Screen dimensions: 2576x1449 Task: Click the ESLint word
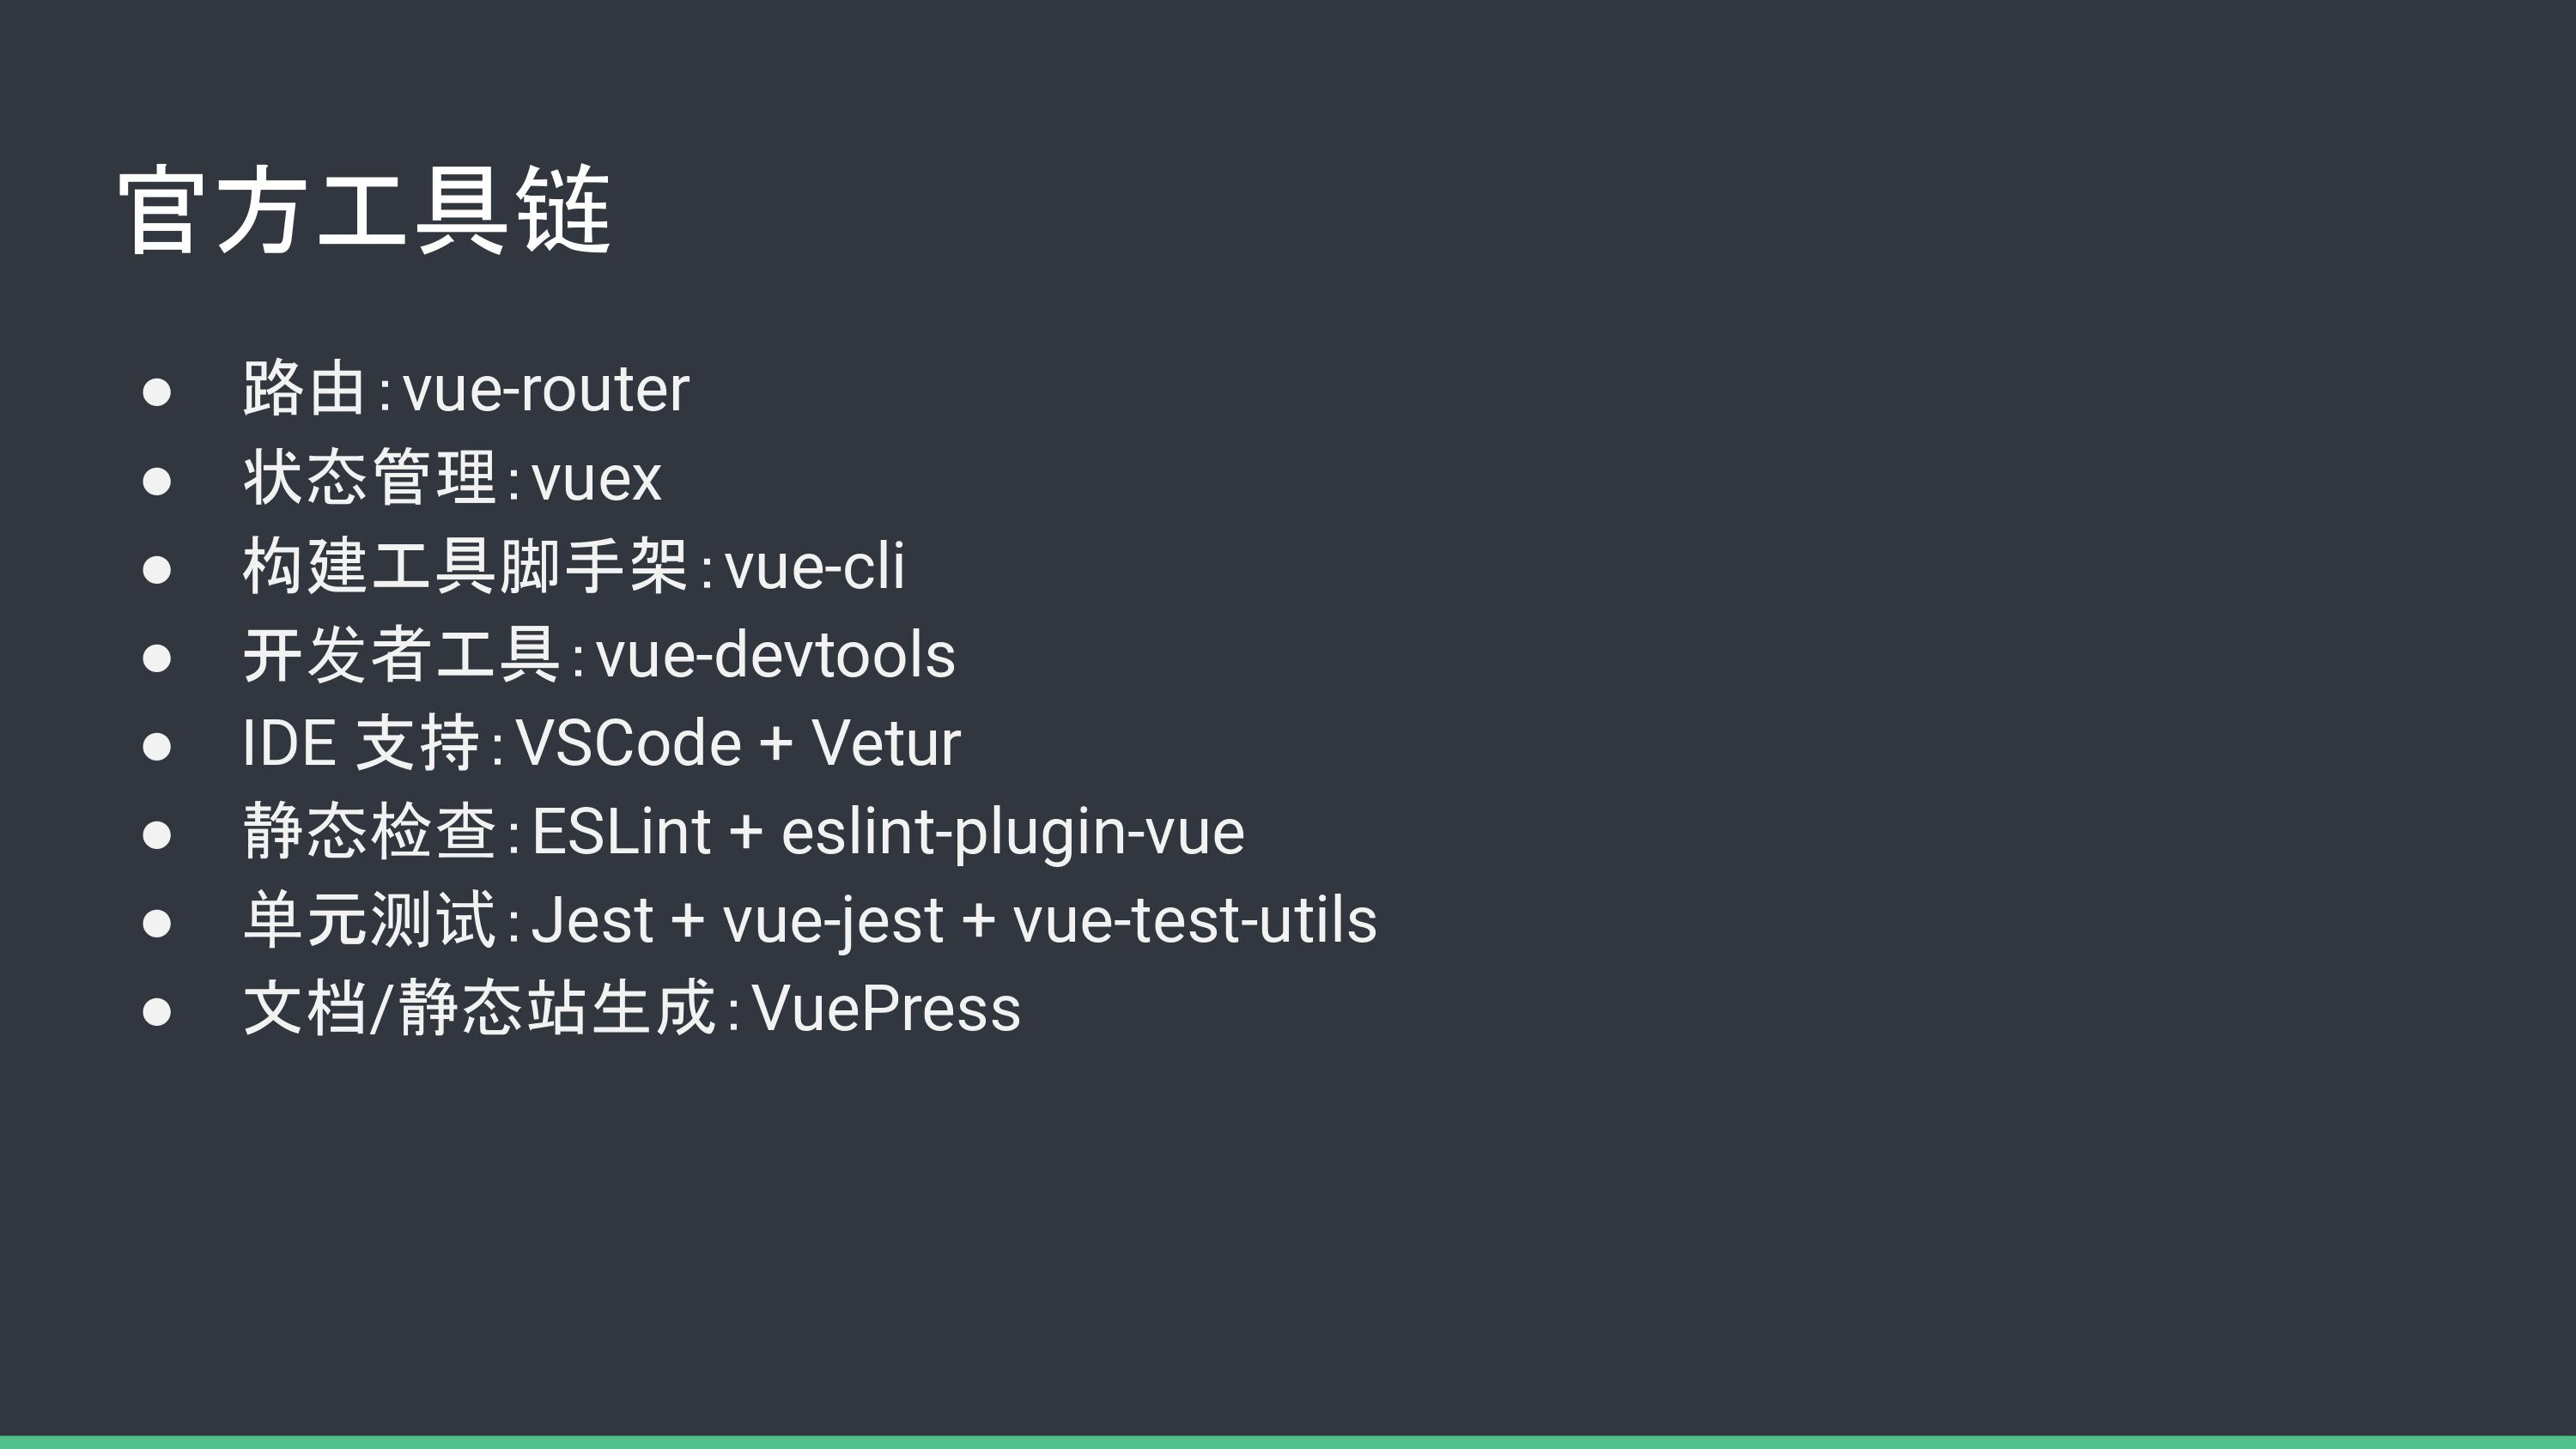pos(621,832)
